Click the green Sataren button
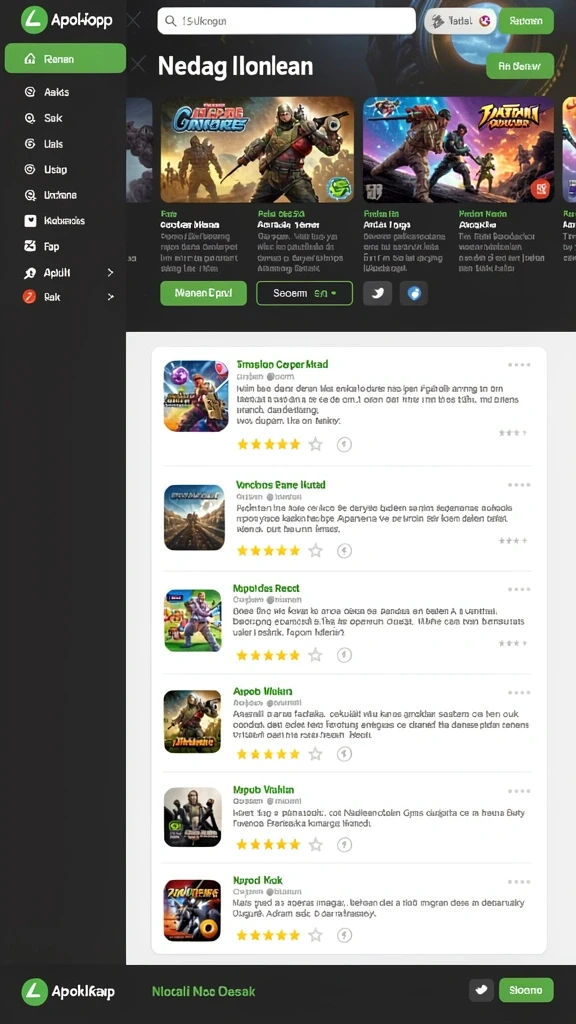This screenshot has width=576, height=1024. click(x=526, y=21)
